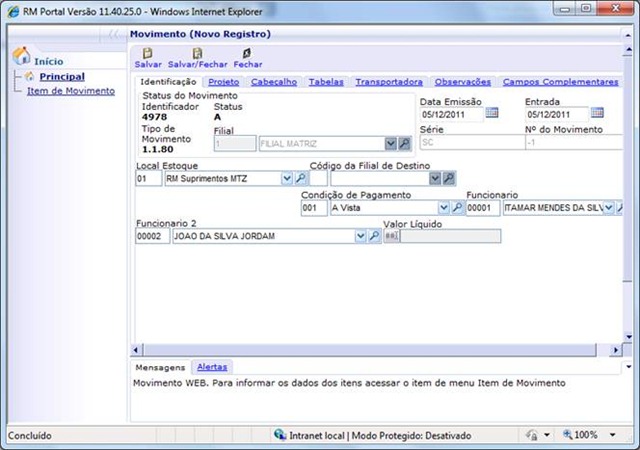Click vertical scrollbar down arrow

[628, 336]
